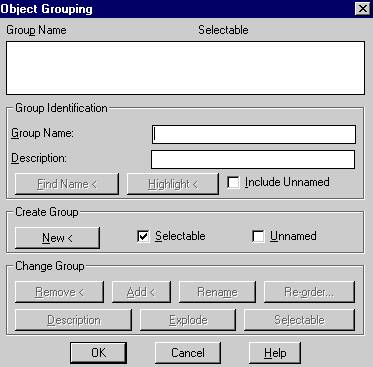Tick the Unnamed checkbox
This screenshot has width=373, height=367.
258,236
